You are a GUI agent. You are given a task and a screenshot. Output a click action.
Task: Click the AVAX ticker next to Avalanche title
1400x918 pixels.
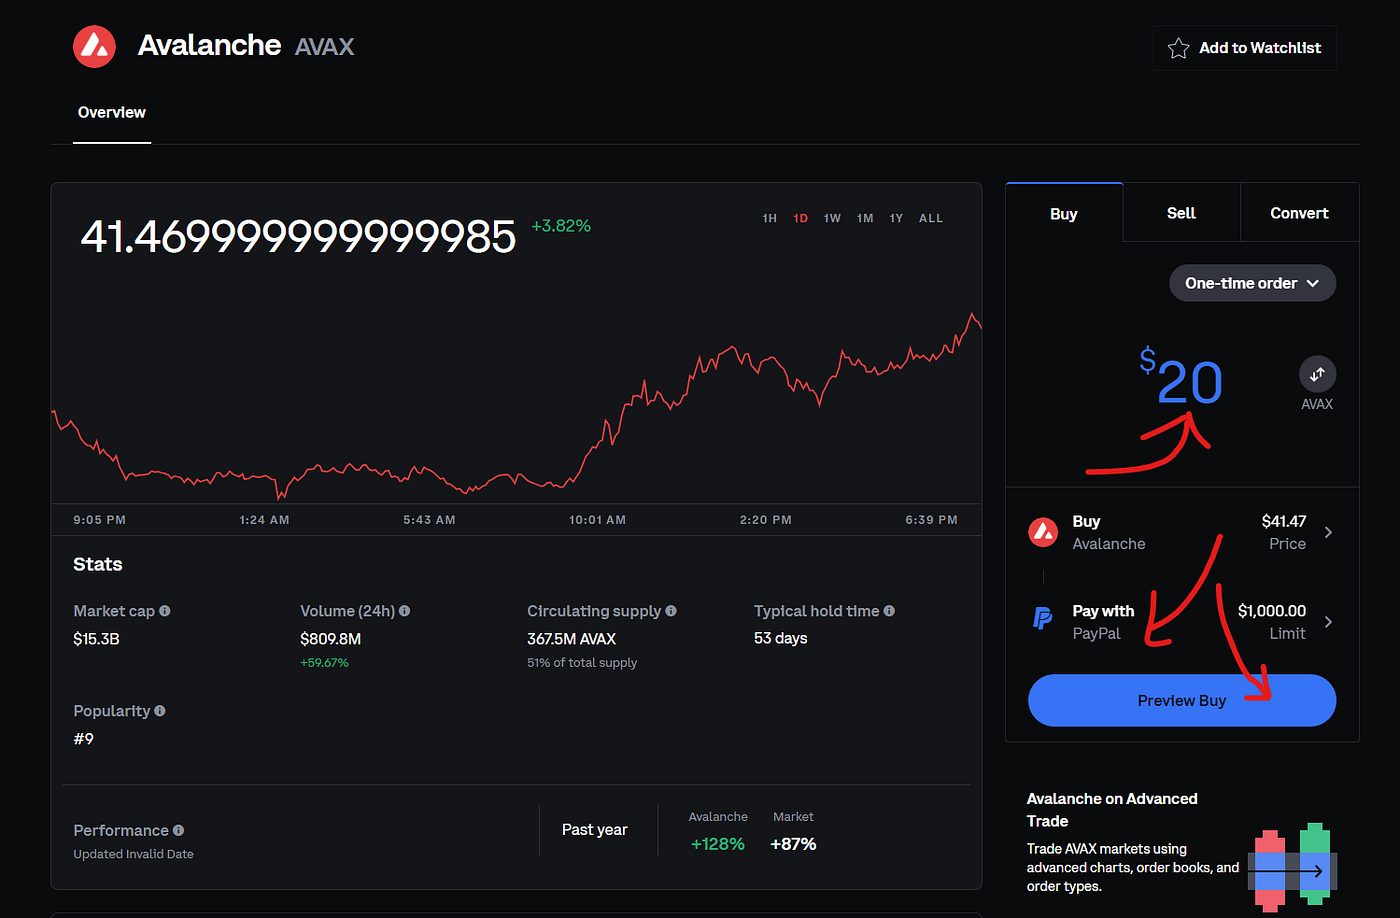click(x=324, y=47)
